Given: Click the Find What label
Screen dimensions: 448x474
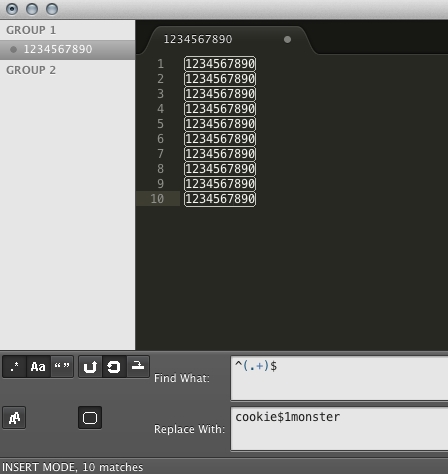Looking at the screenshot, I should tap(182, 378).
